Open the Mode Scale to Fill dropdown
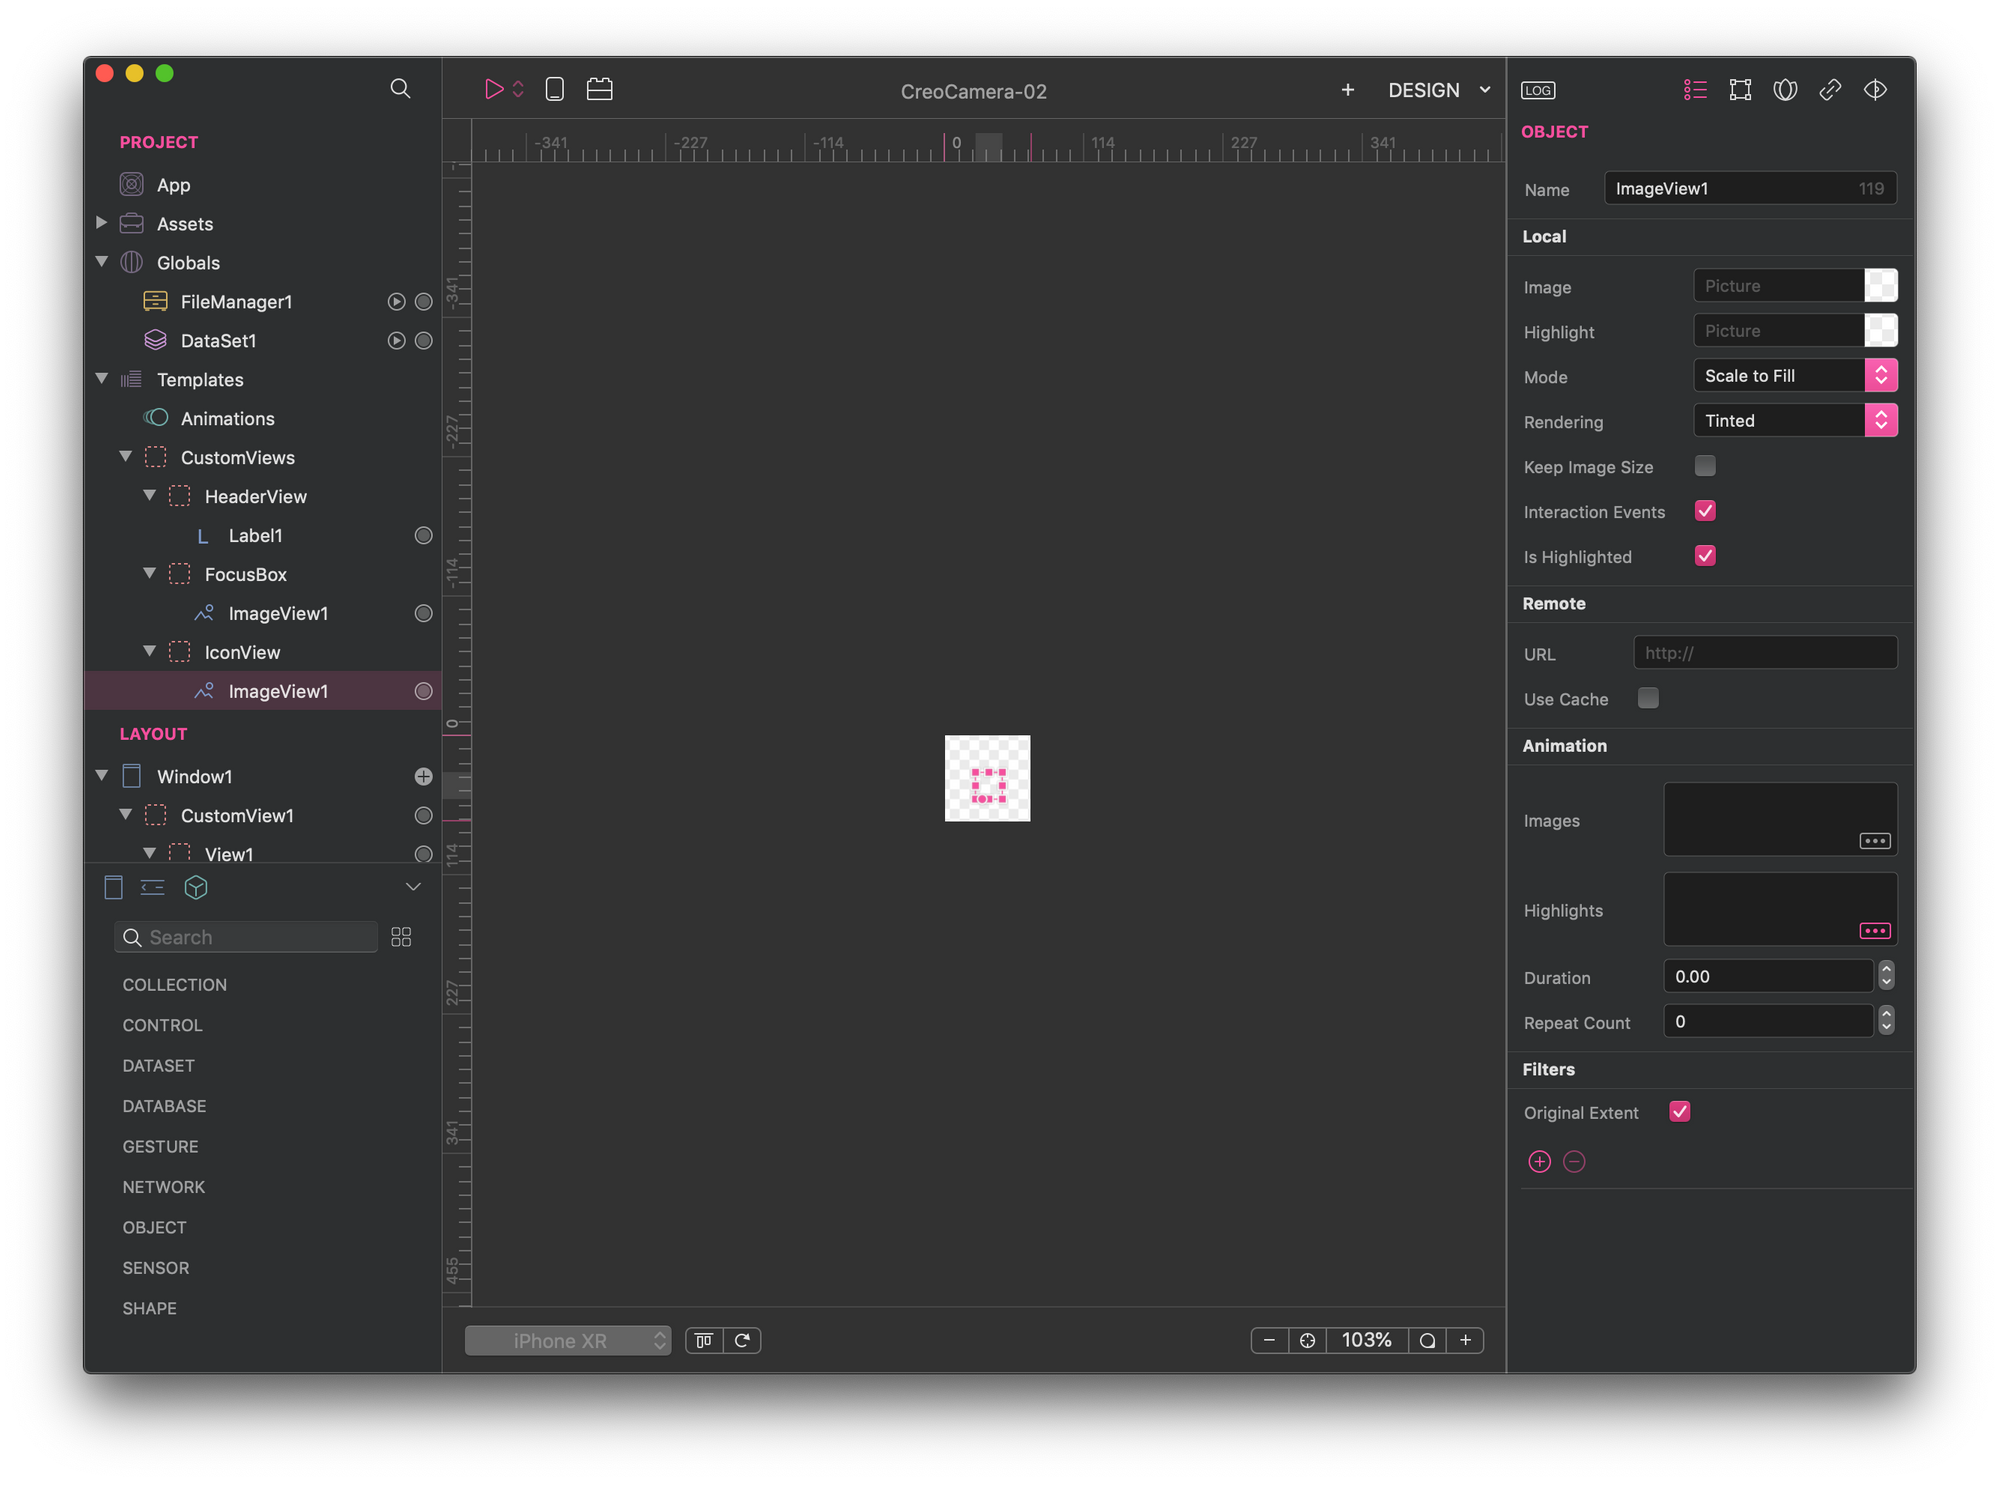Screen dimensions: 2000x1485 [1794, 376]
